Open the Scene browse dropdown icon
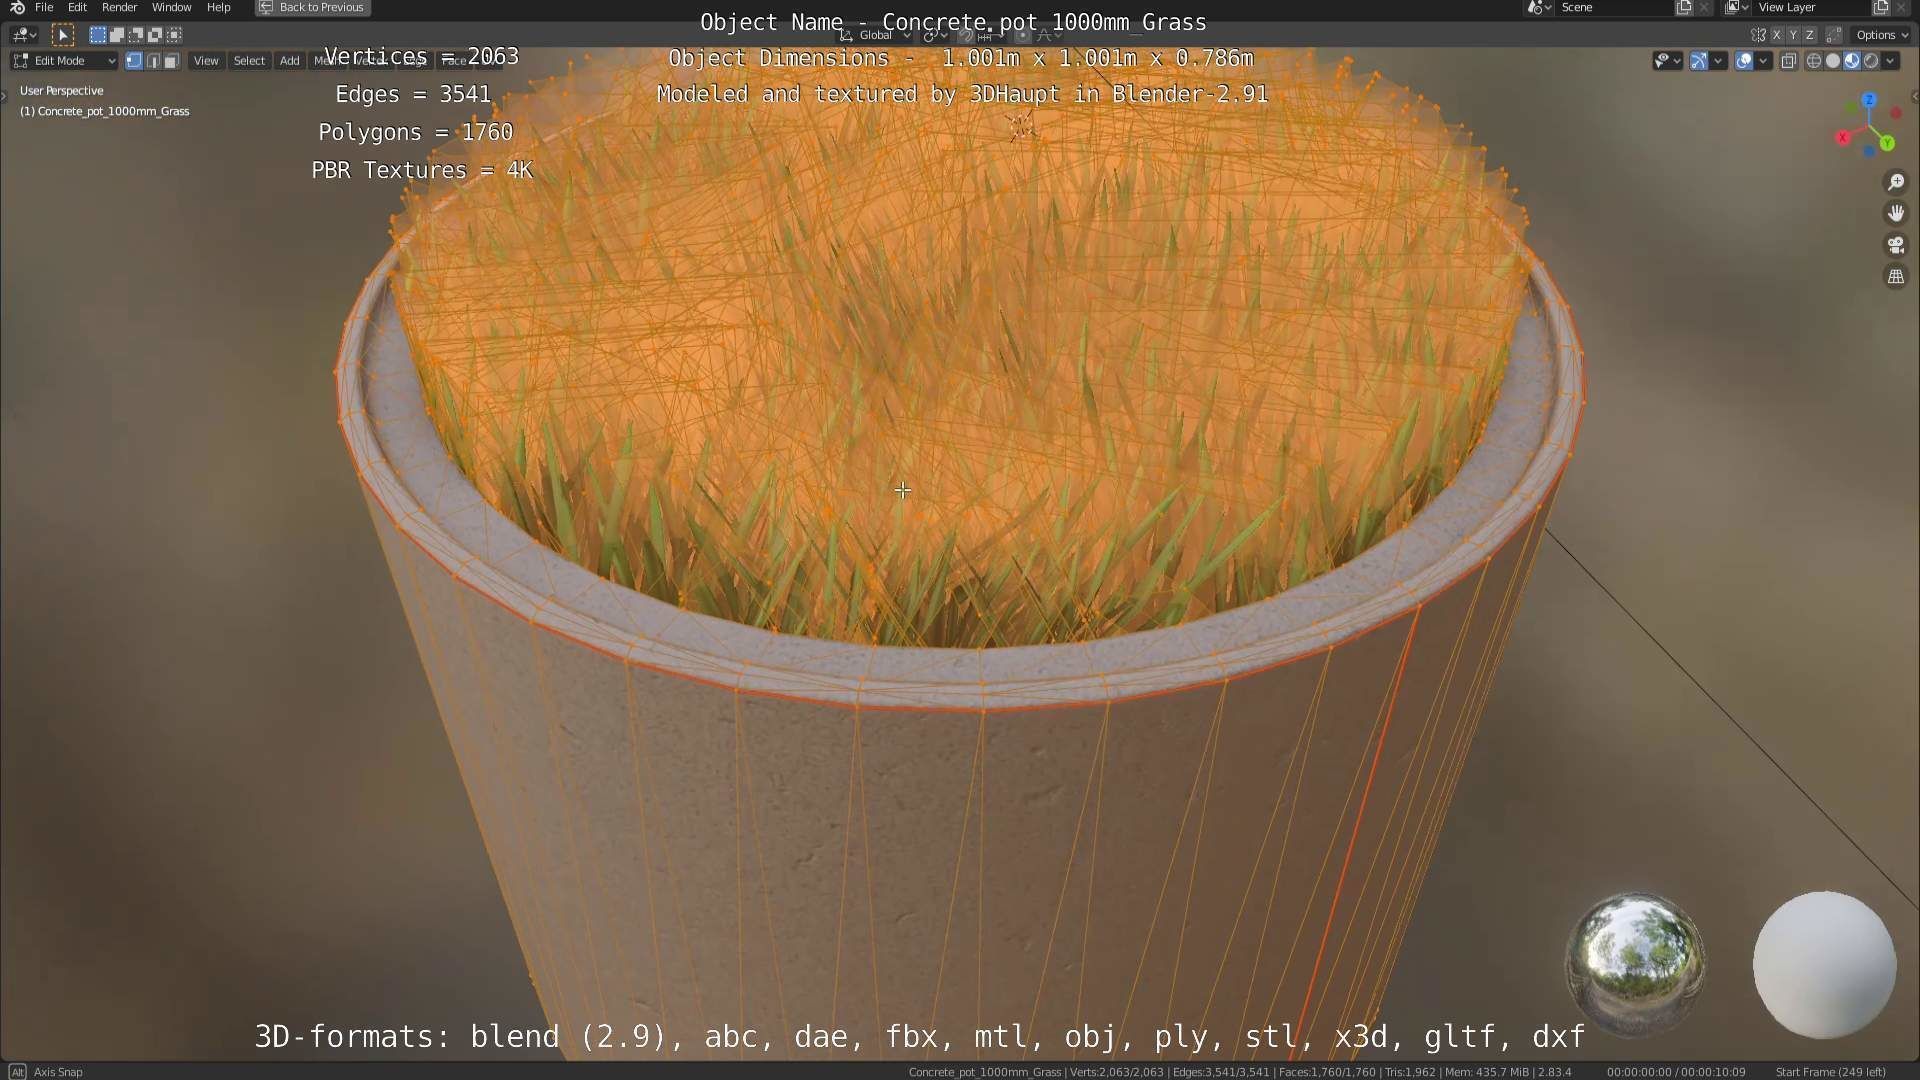1920x1080 pixels. pos(1539,7)
